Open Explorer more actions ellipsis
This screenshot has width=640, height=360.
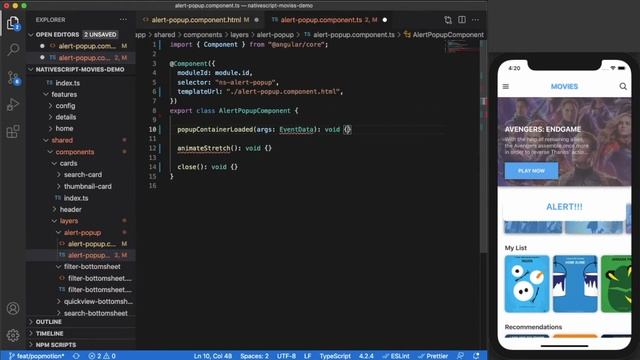click(123, 20)
